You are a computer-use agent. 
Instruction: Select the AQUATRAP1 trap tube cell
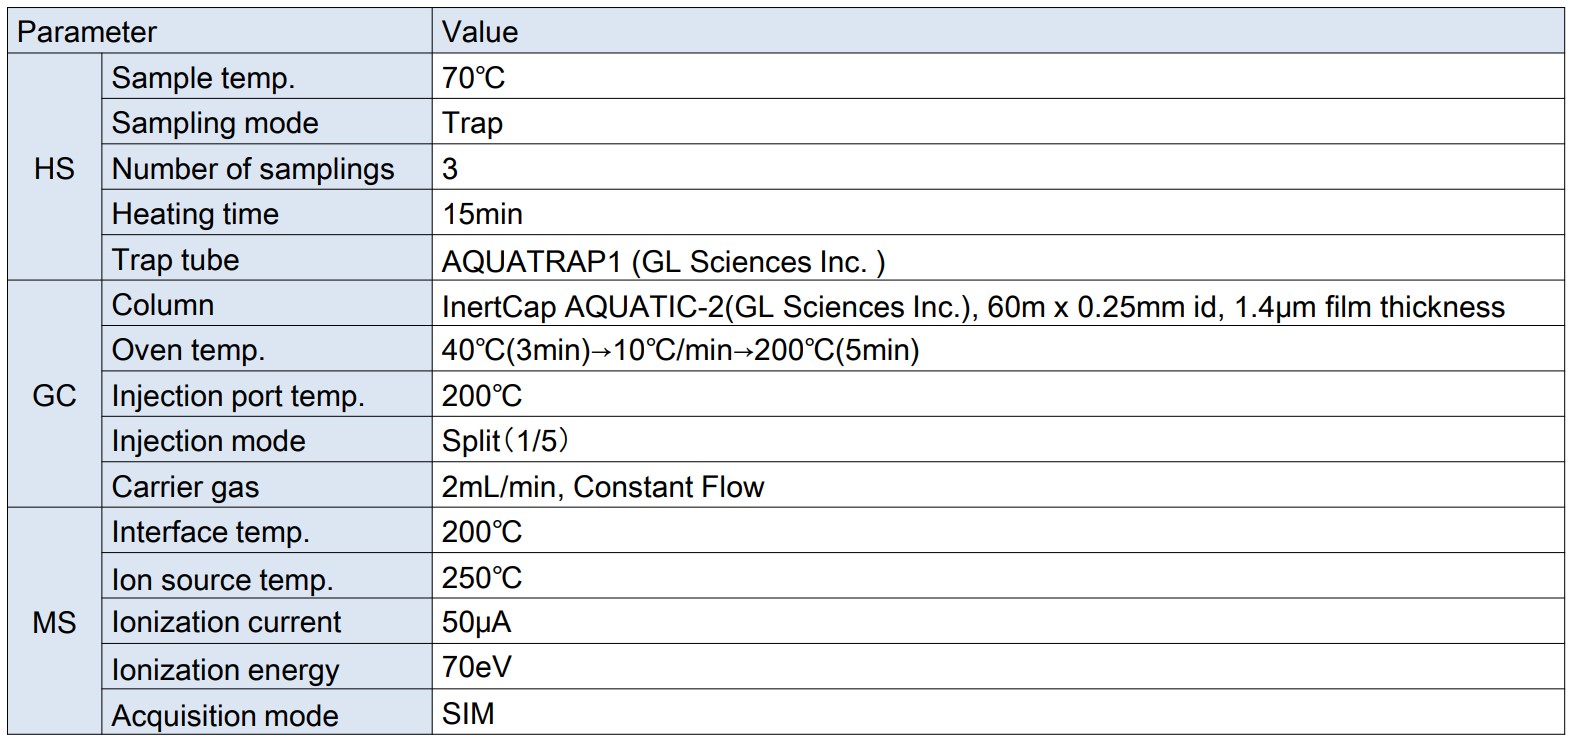tap(998, 258)
